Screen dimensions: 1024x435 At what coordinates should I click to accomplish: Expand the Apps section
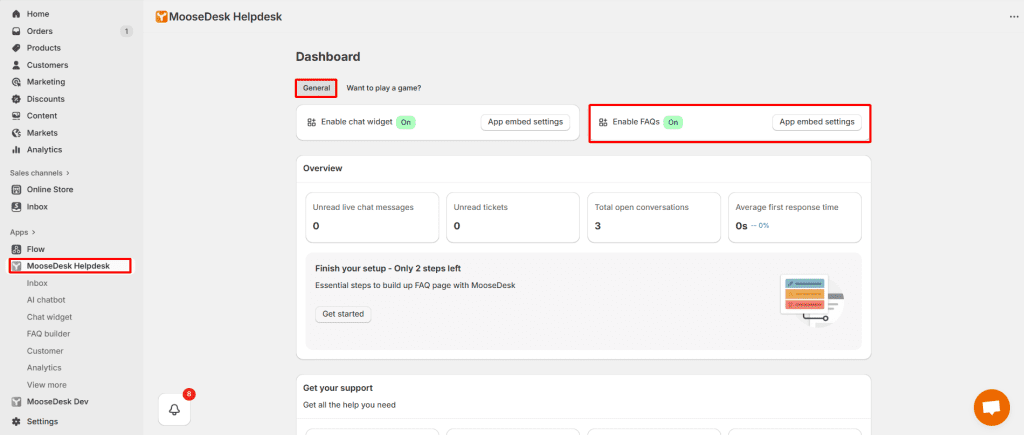22,232
